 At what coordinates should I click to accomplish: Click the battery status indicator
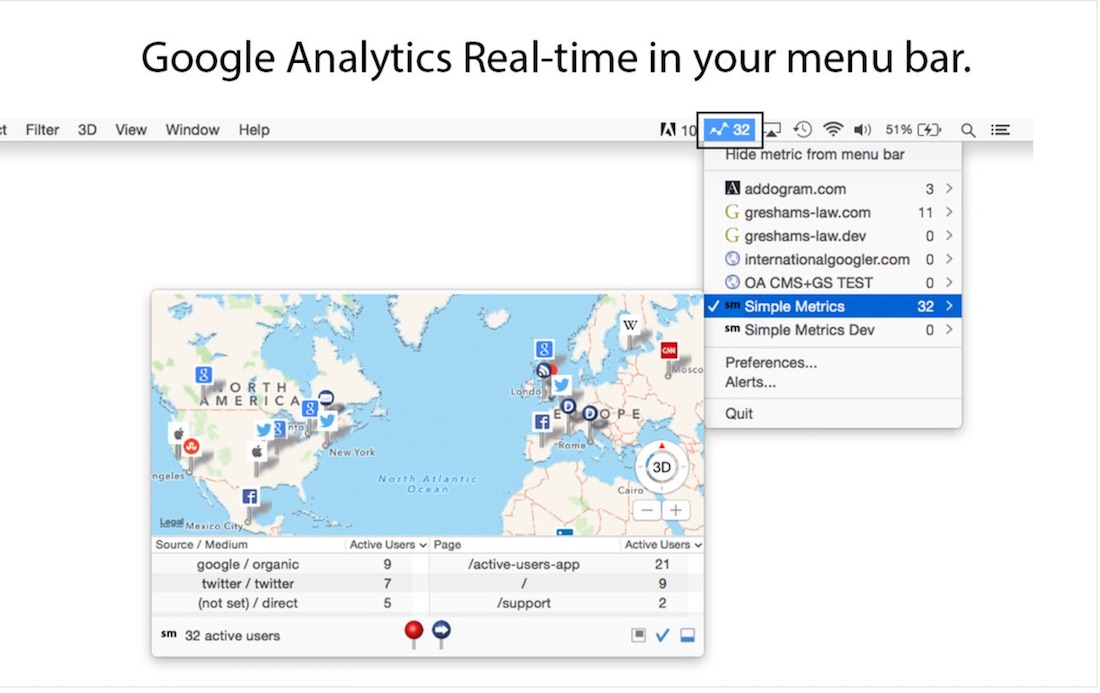pyautogui.click(x=913, y=130)
